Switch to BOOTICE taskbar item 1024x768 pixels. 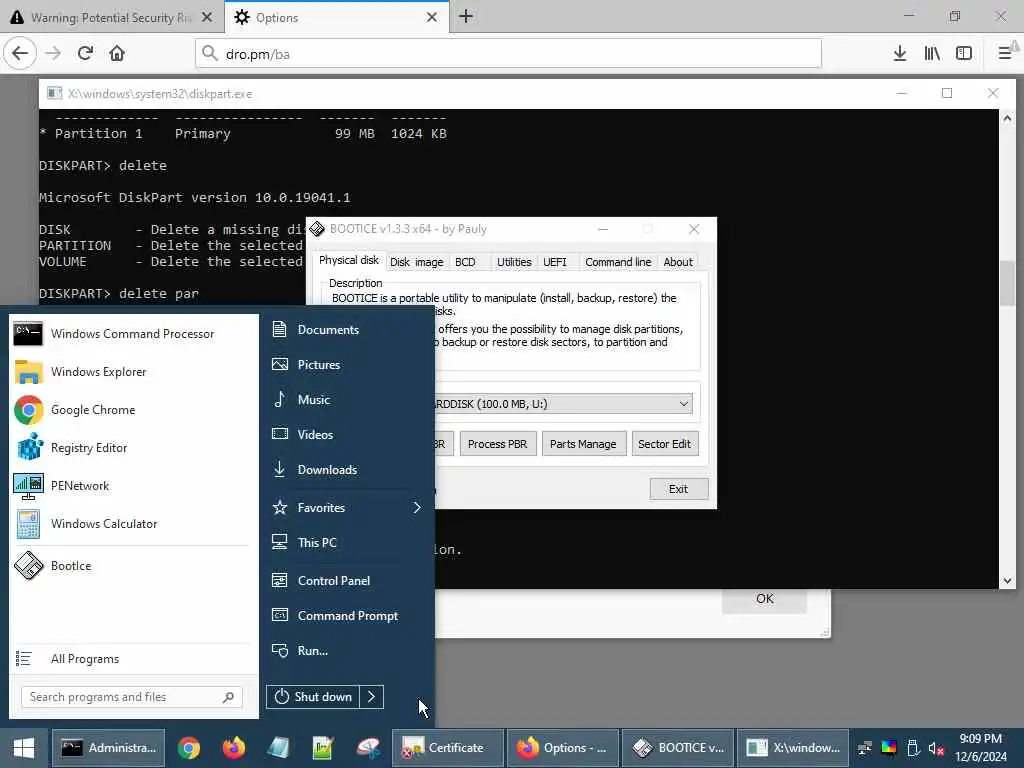[678, 748]
